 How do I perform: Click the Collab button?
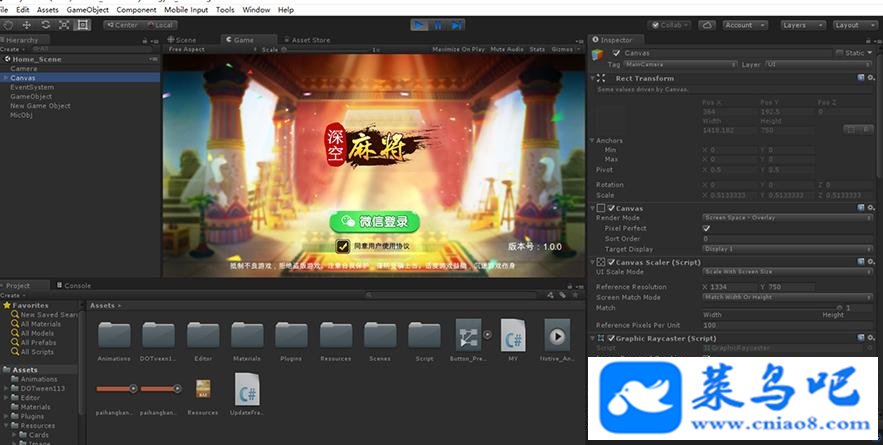point(669,25)
